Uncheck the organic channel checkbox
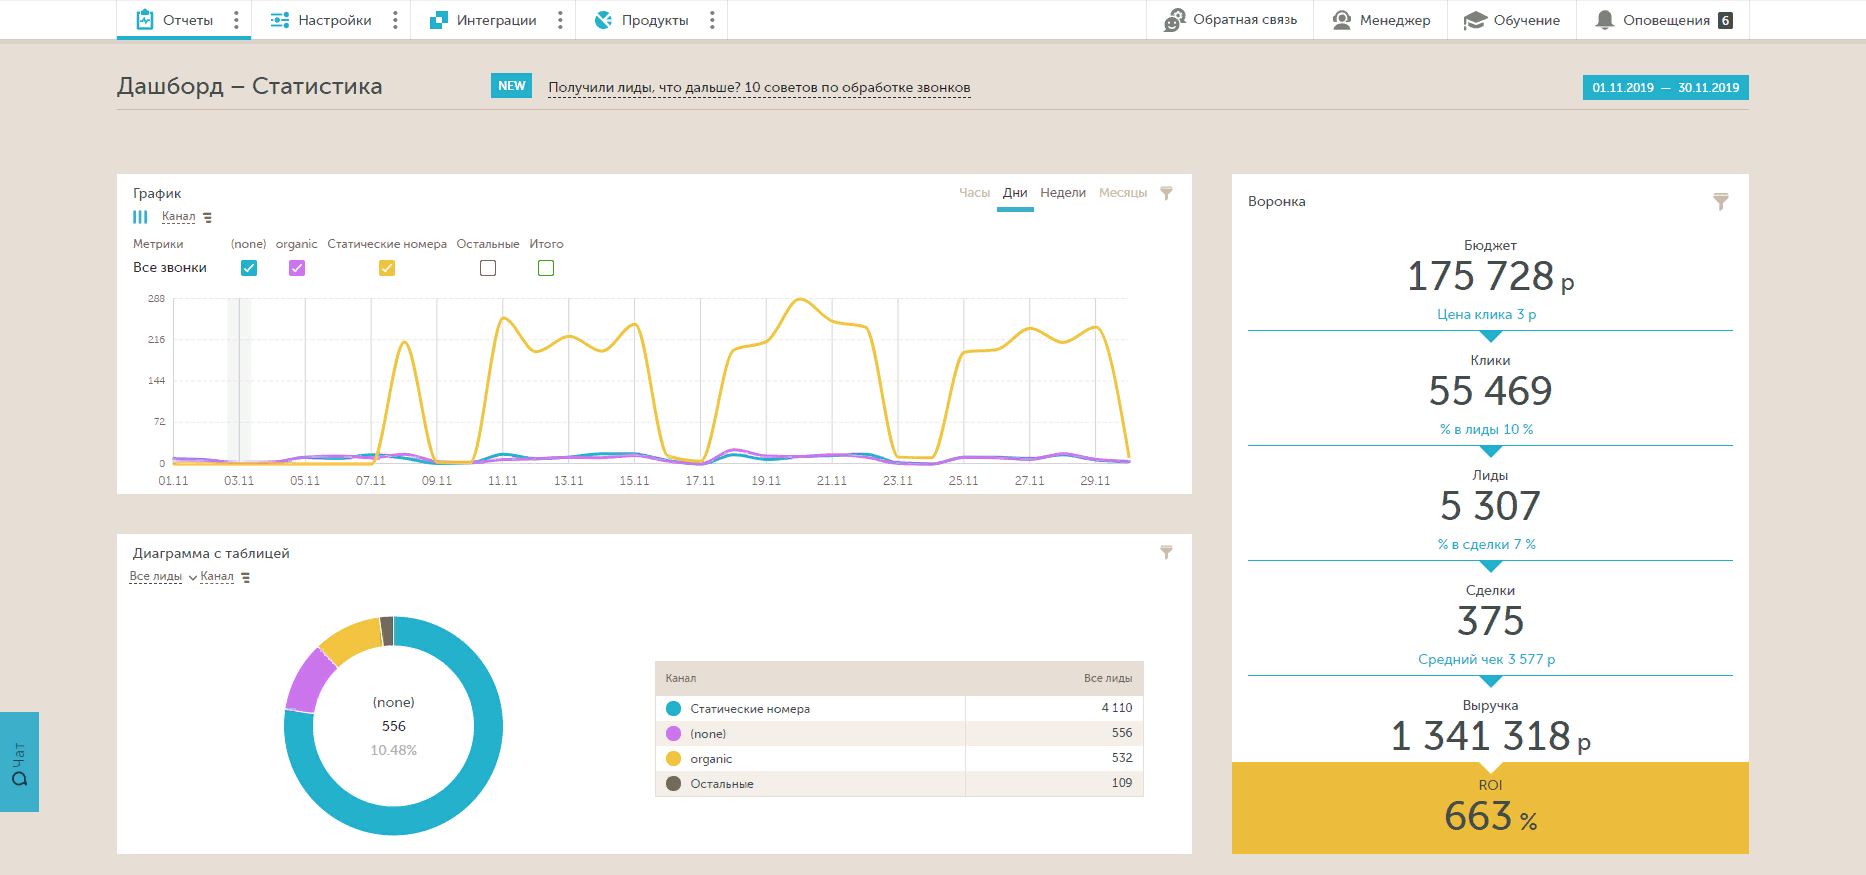The width and height of the screenshot is (1866, 875). point(297,268)
